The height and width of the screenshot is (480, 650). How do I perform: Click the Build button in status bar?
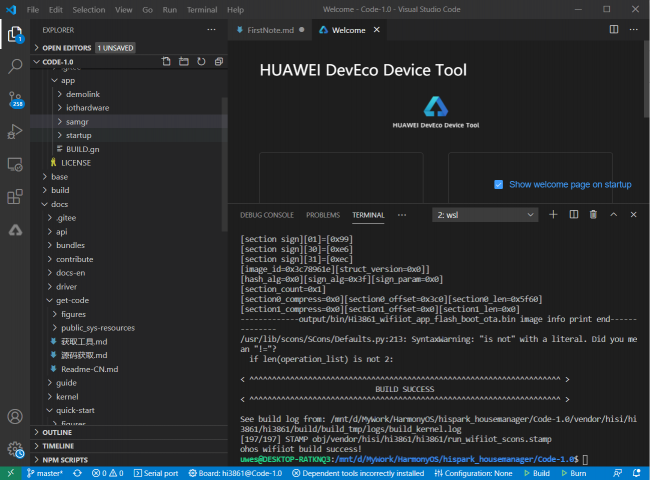[x=537, y=473]
